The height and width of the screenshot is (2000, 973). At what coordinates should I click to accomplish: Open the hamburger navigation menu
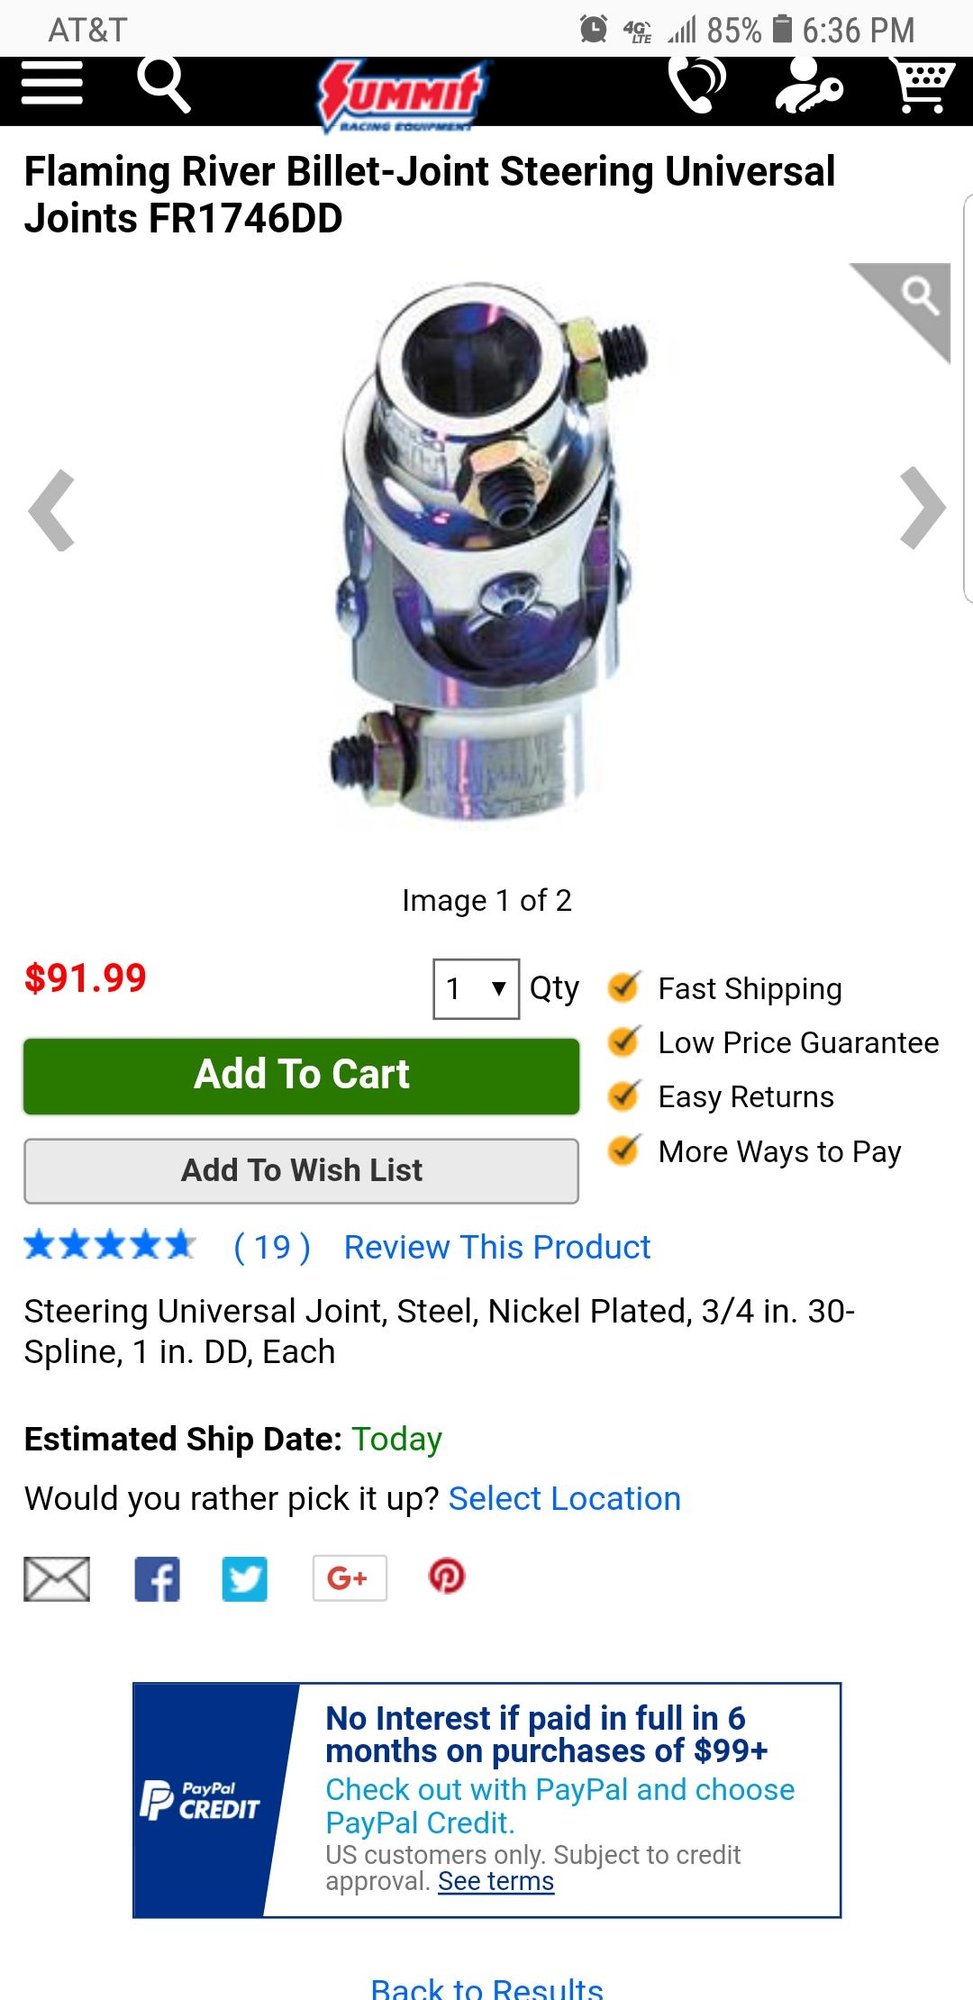coord(52,82)
